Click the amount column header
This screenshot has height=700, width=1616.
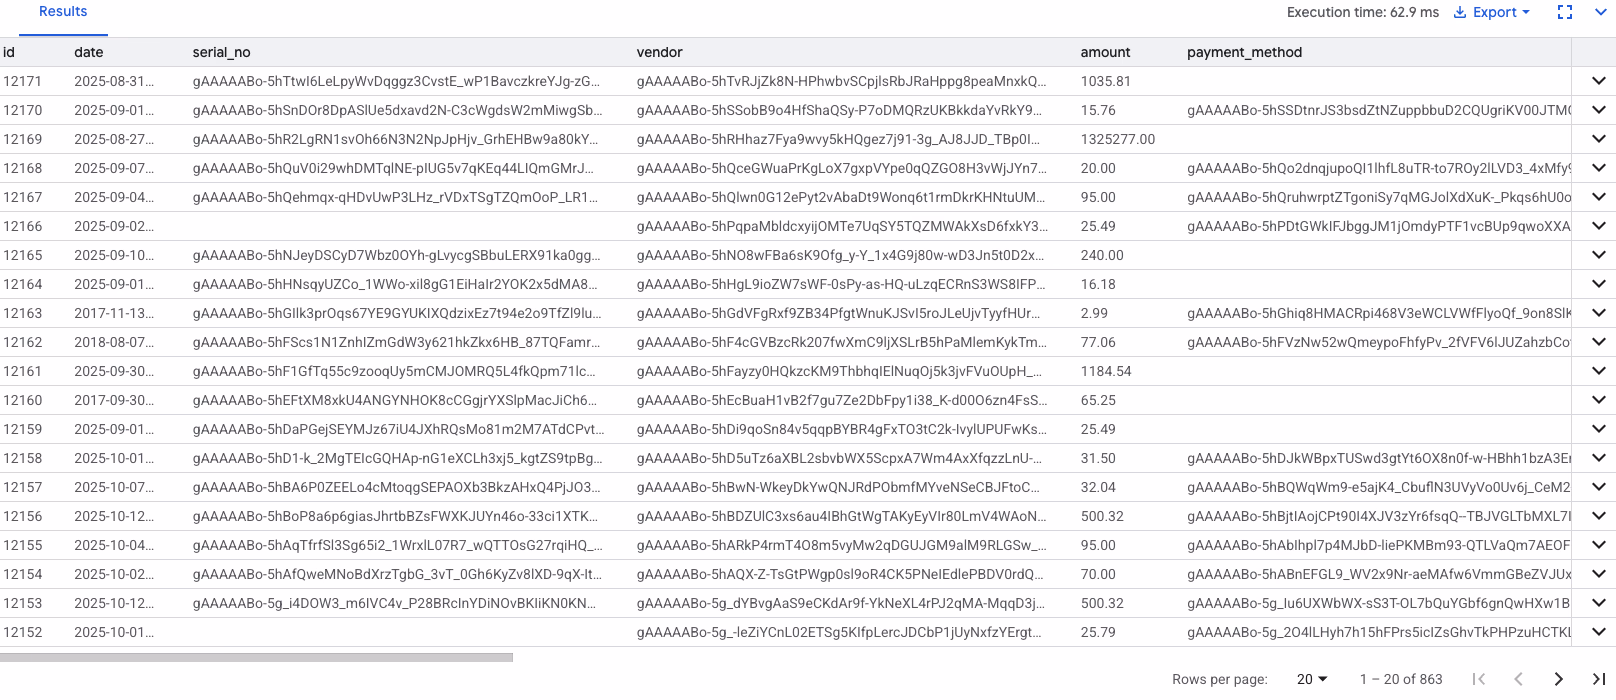(1105, 52)
